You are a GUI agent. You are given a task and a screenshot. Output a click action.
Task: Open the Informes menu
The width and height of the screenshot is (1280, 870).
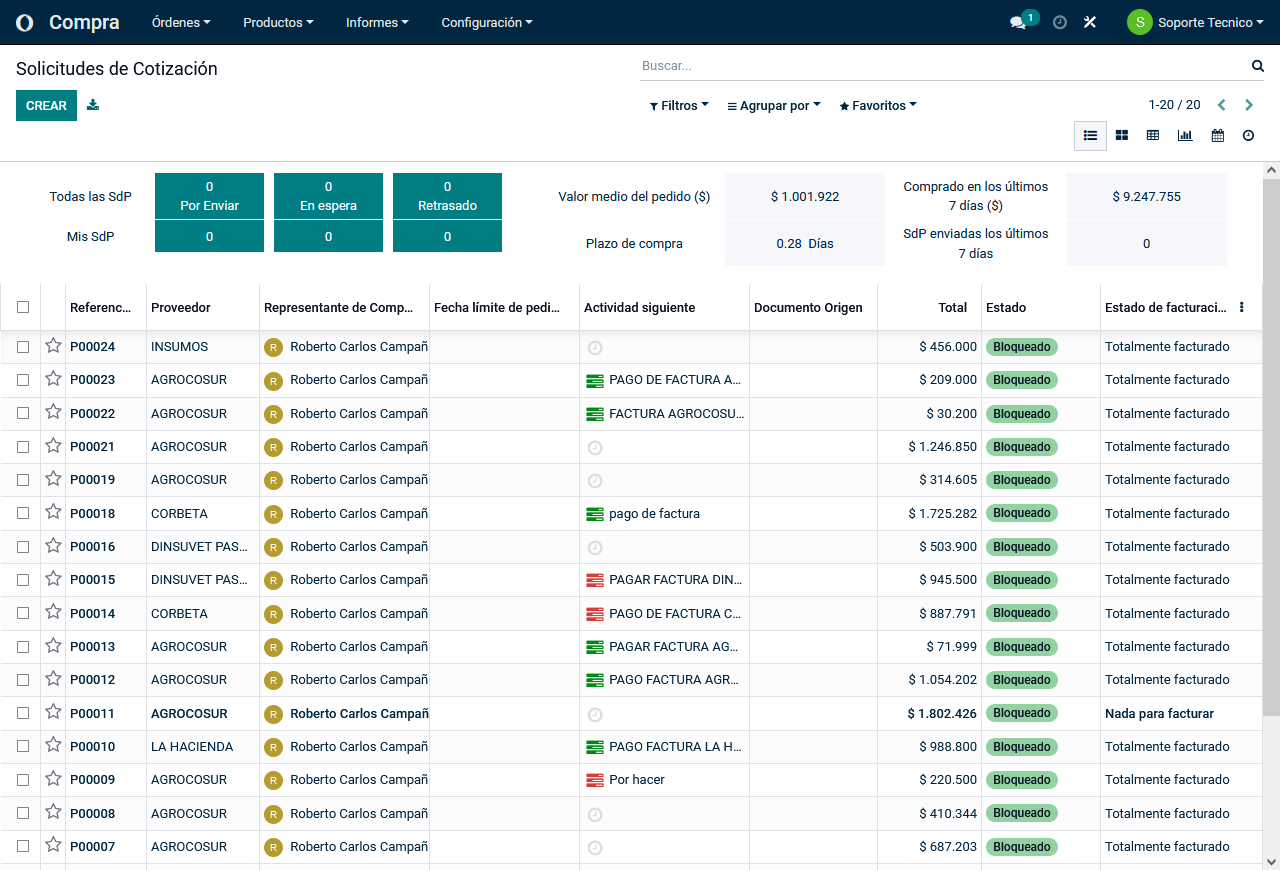377,22
